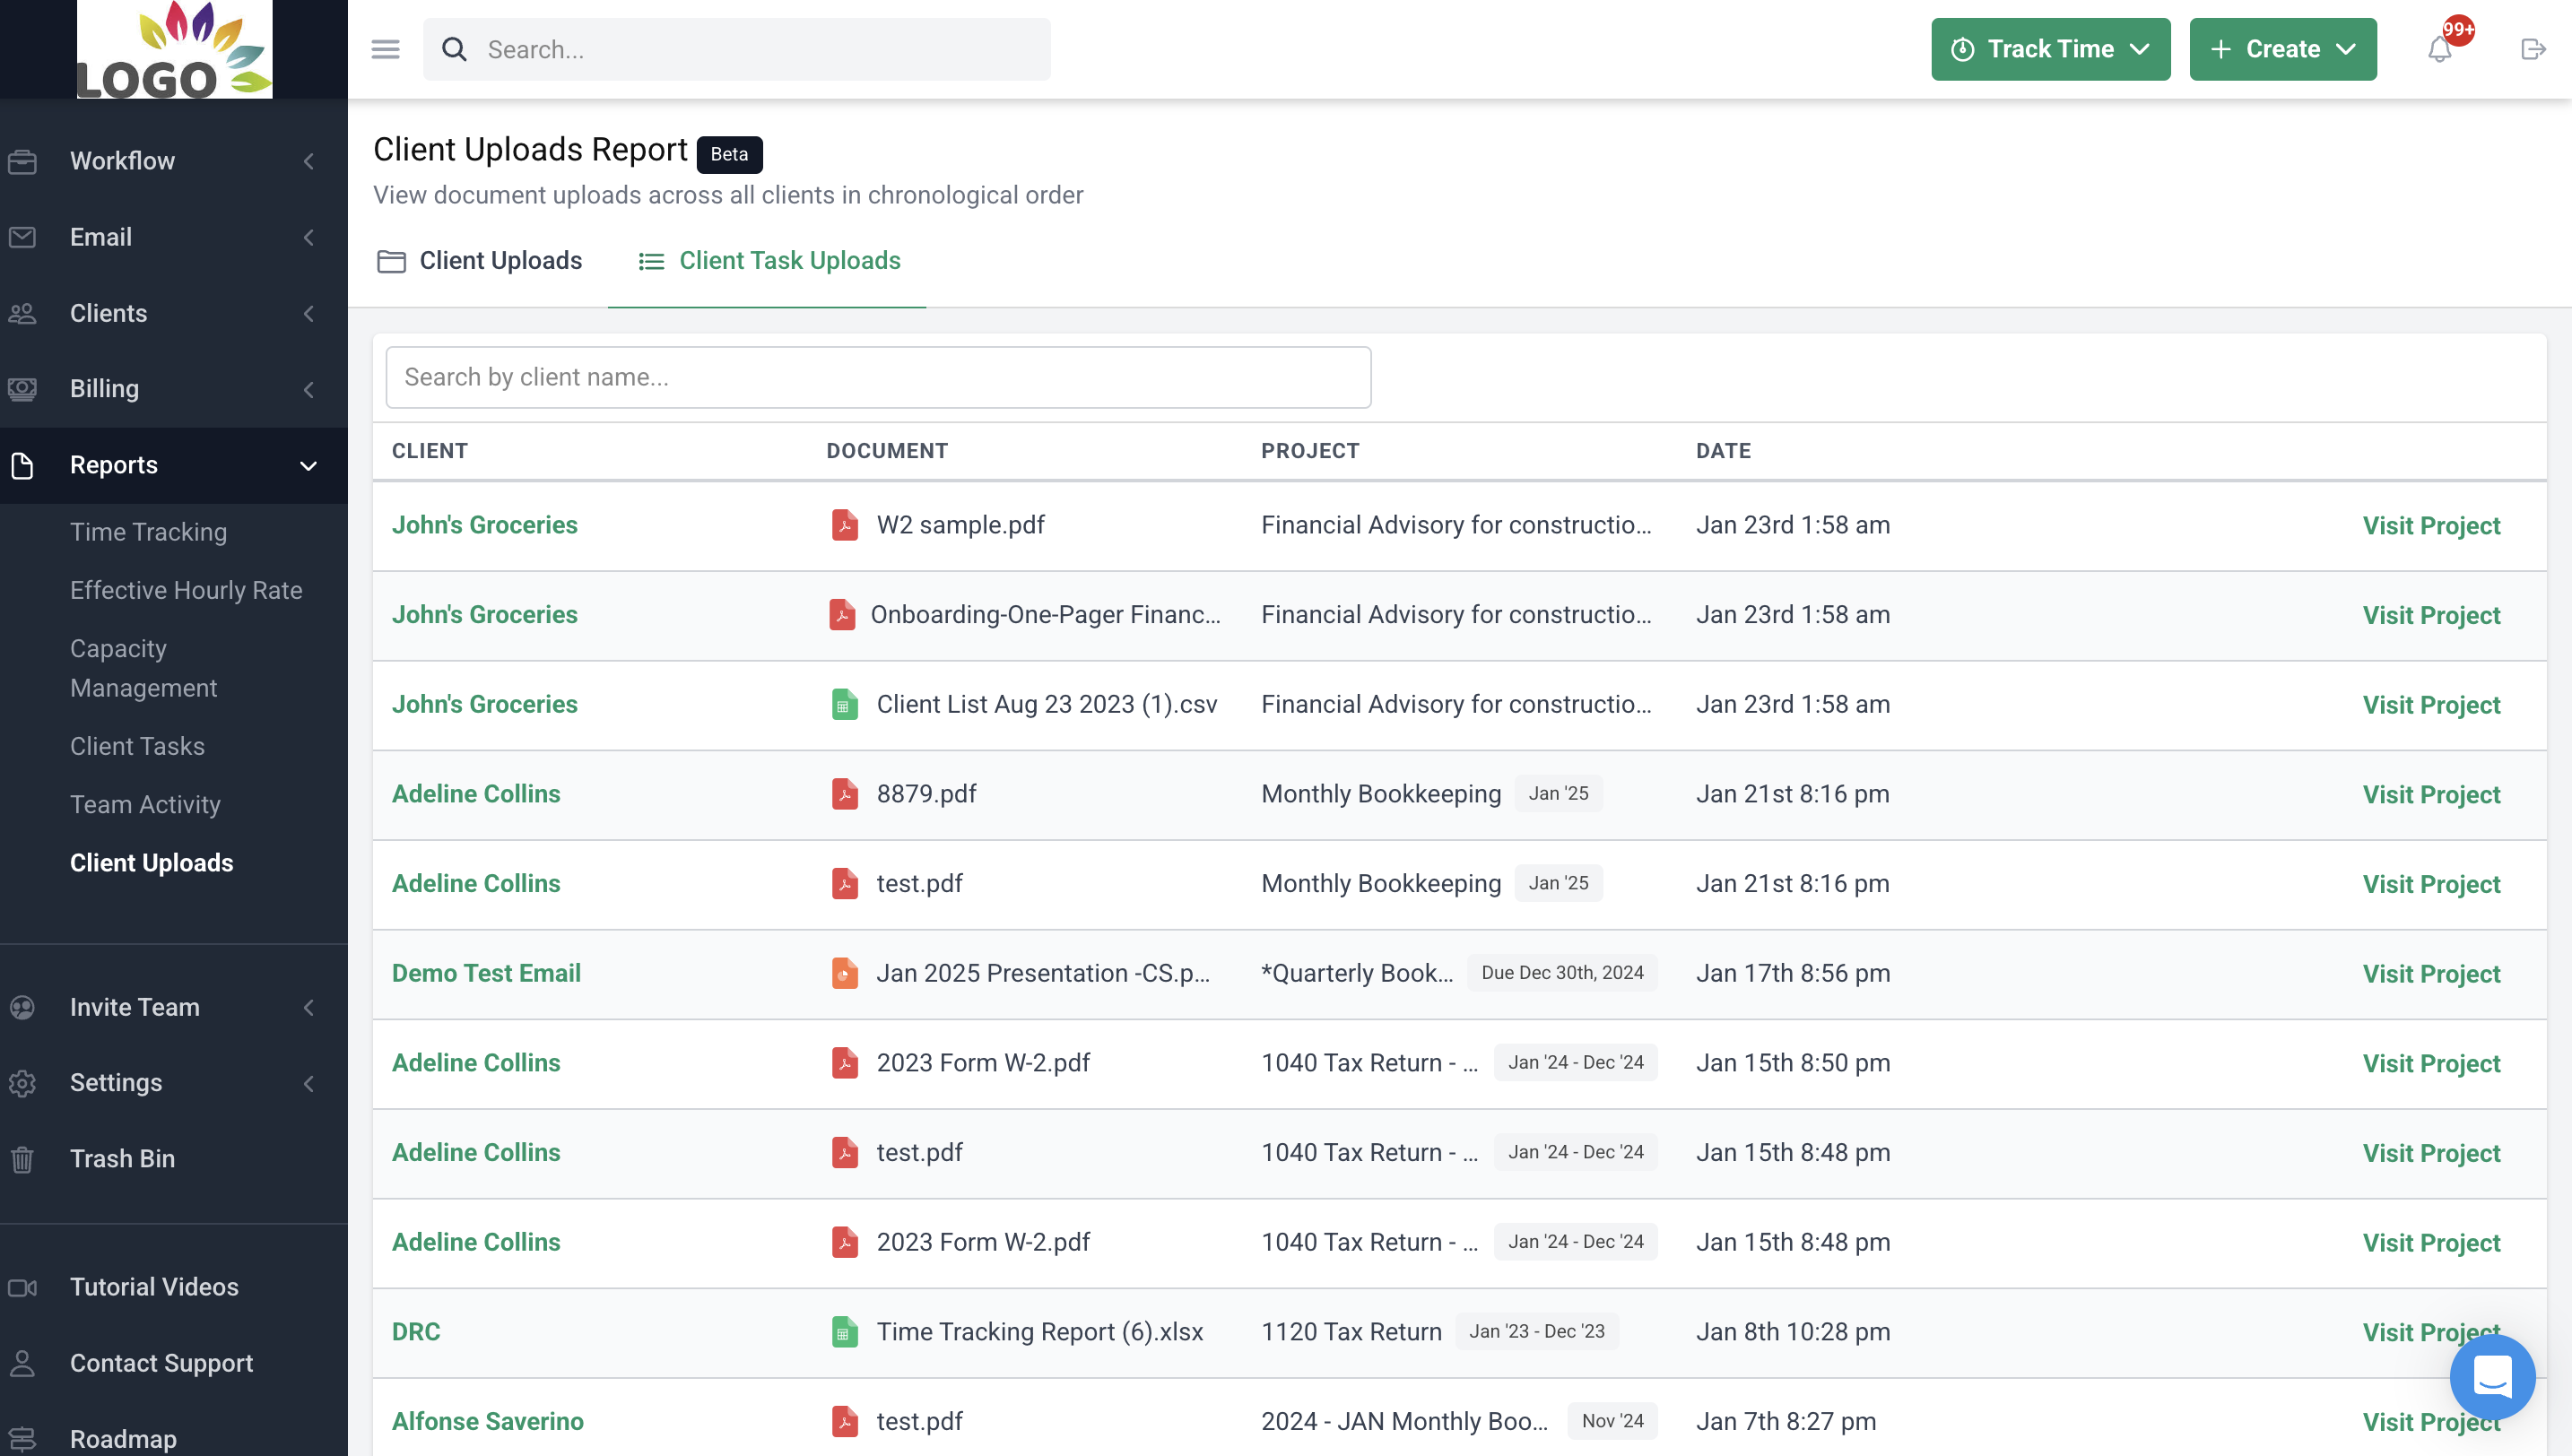This screenshot has height=1456, width=2572.
Task: Switch to the Client Uploads tab
Action: (x=480, y=261)
